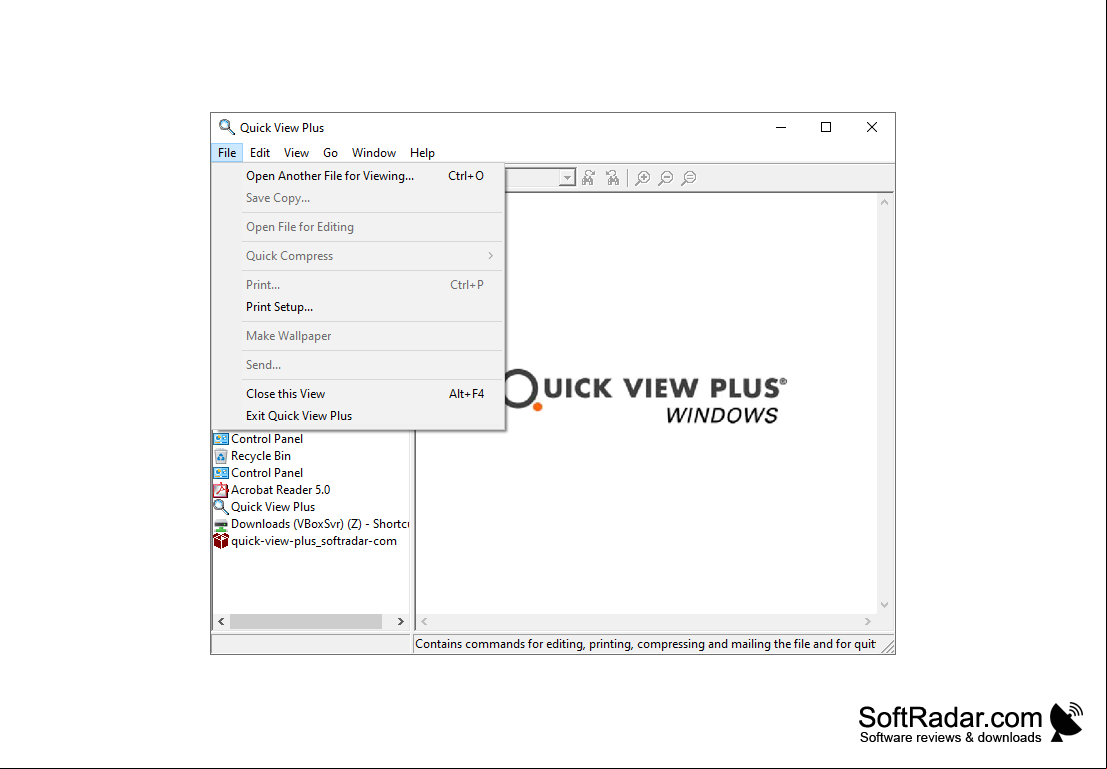
Task: Open the View menu
Action: click(297, 153)
